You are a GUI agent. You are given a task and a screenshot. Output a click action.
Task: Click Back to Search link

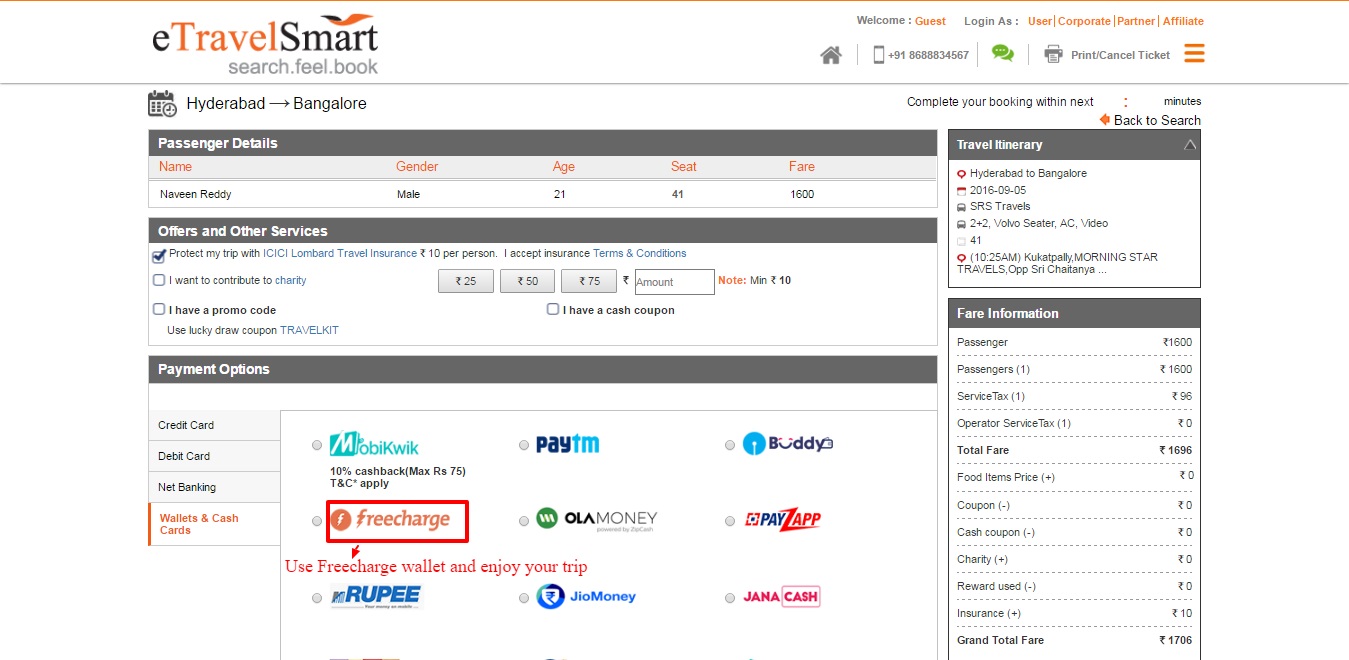pyautogui.click(x=1157, y=120)
